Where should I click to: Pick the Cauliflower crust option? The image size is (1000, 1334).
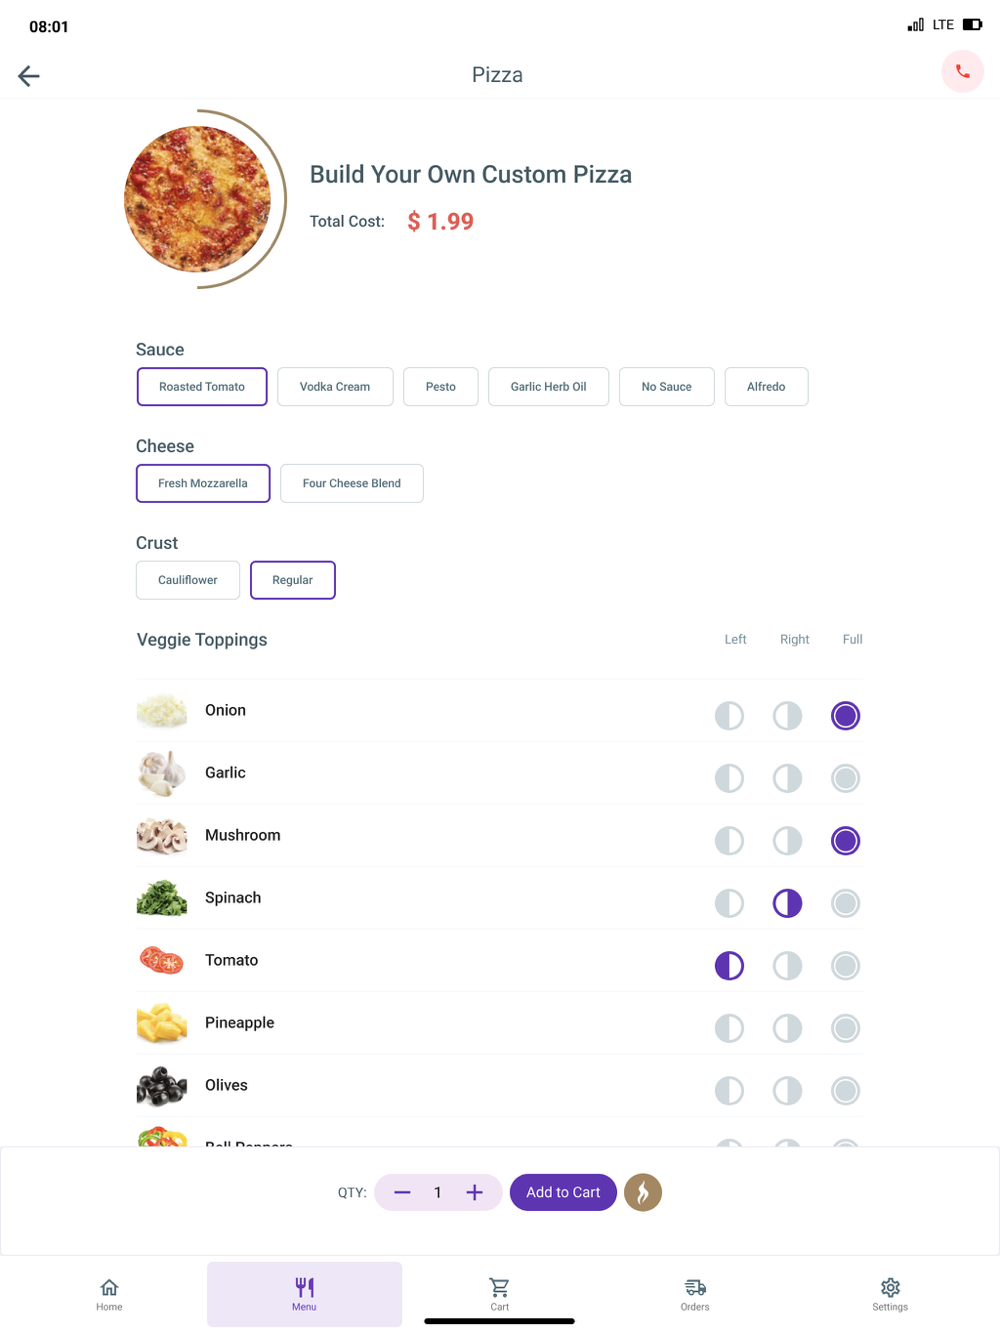click(x=188, y=580)
